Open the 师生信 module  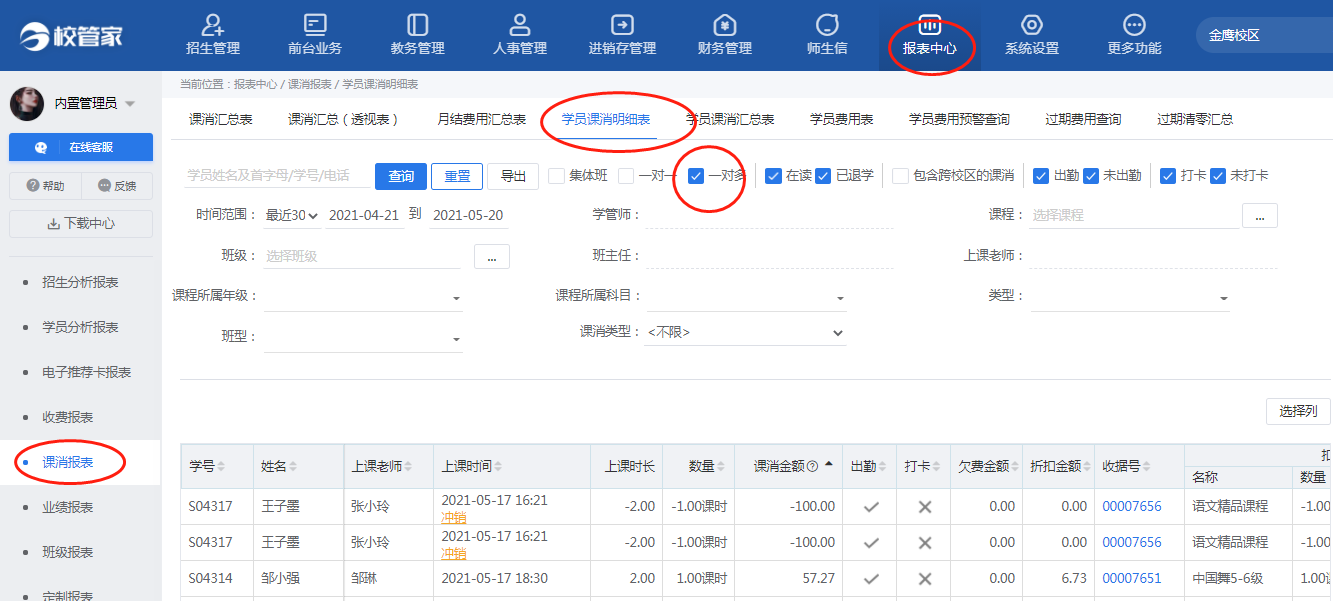point(827,35)
